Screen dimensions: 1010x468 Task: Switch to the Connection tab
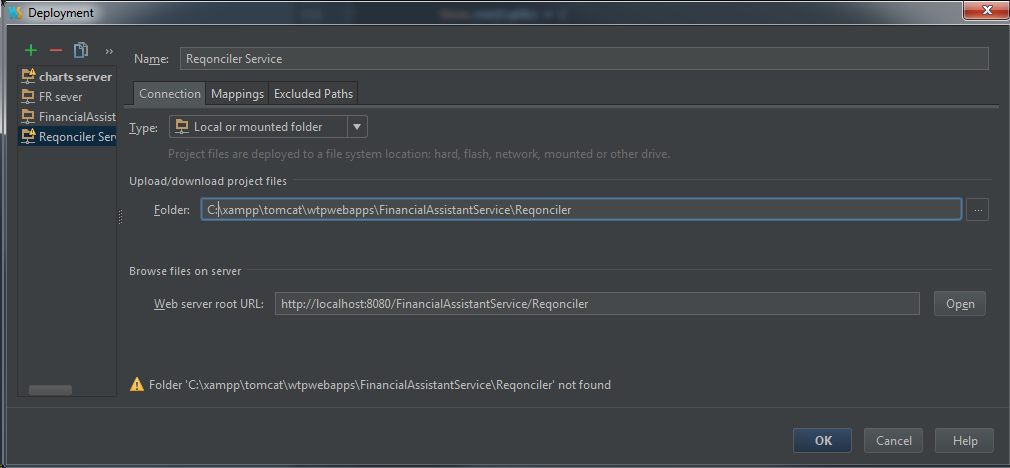pyautogui.click(x=170, y=94)
